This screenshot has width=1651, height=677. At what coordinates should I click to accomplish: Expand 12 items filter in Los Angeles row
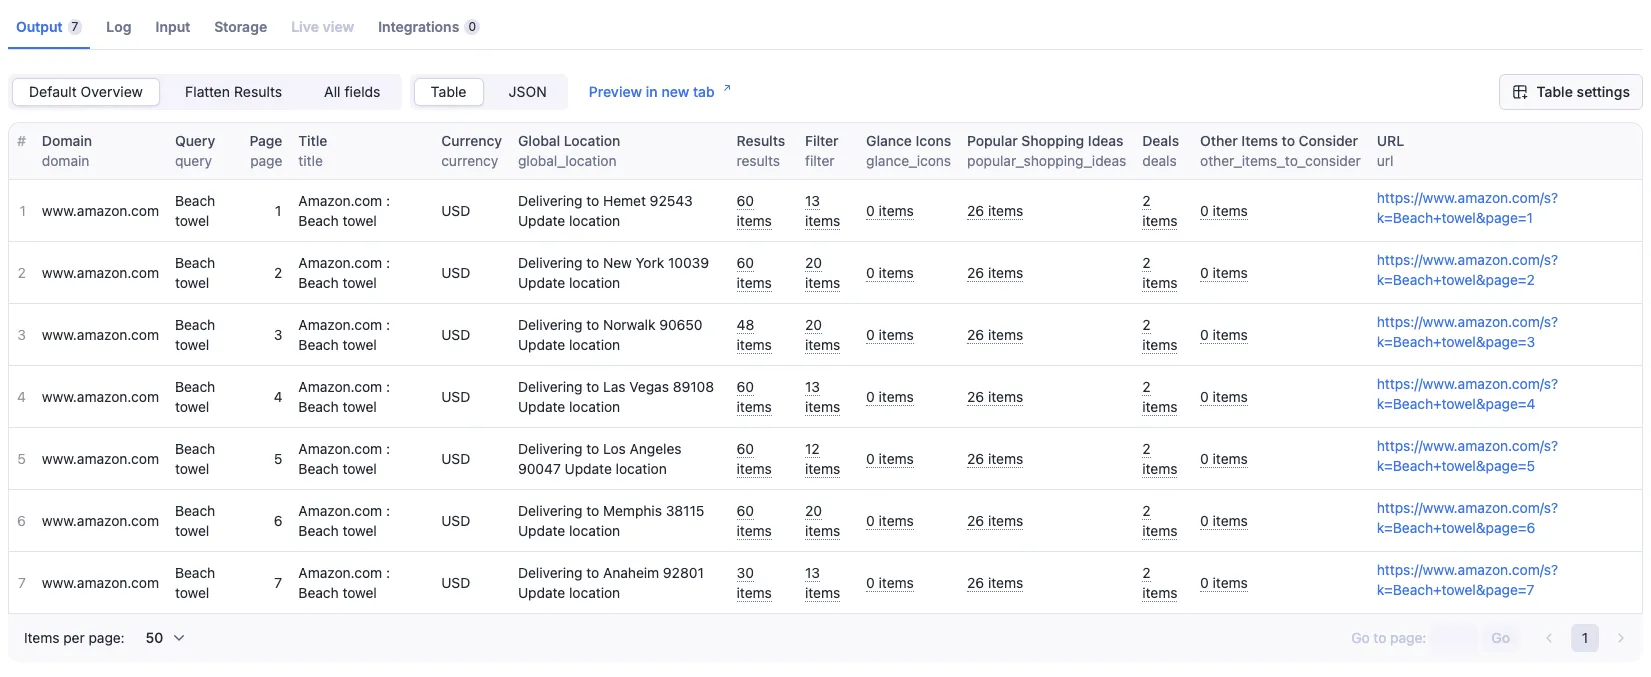822,459
